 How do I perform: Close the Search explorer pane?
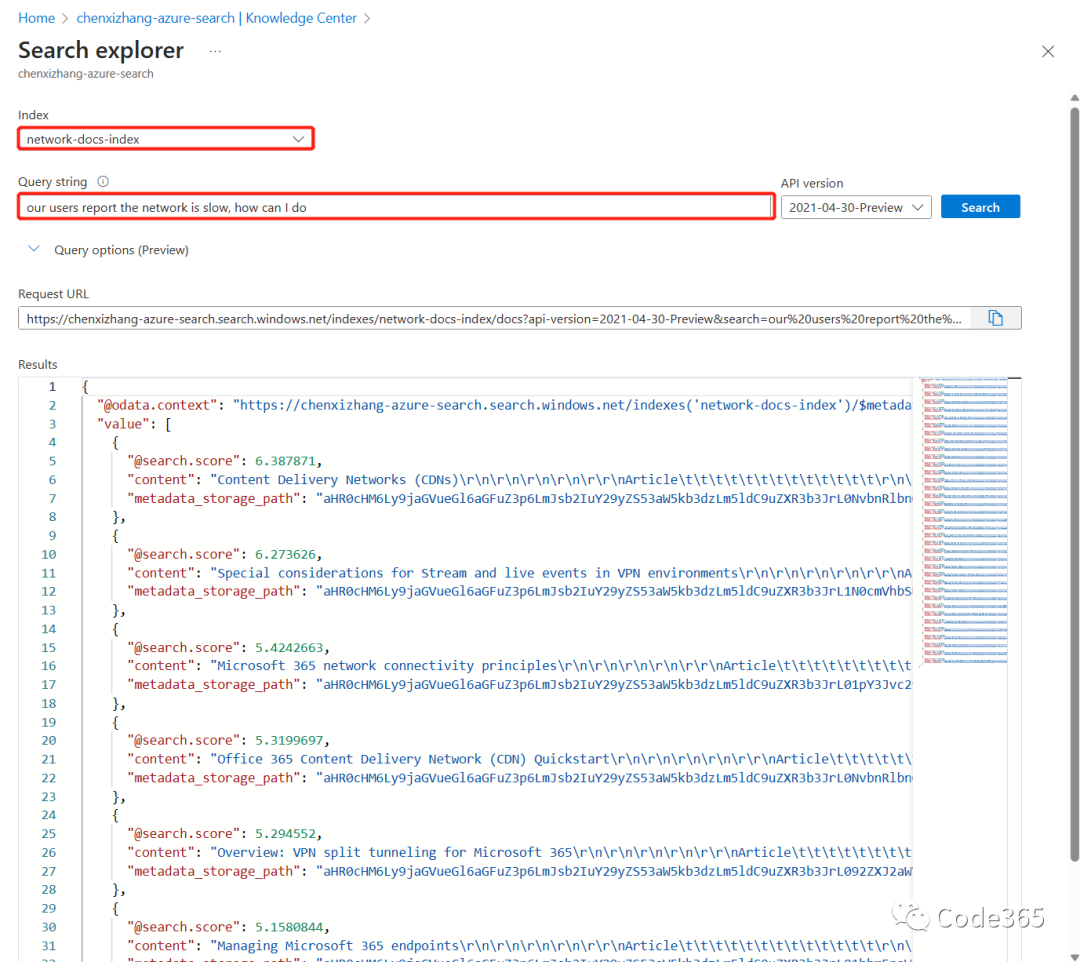(1048, 52)
